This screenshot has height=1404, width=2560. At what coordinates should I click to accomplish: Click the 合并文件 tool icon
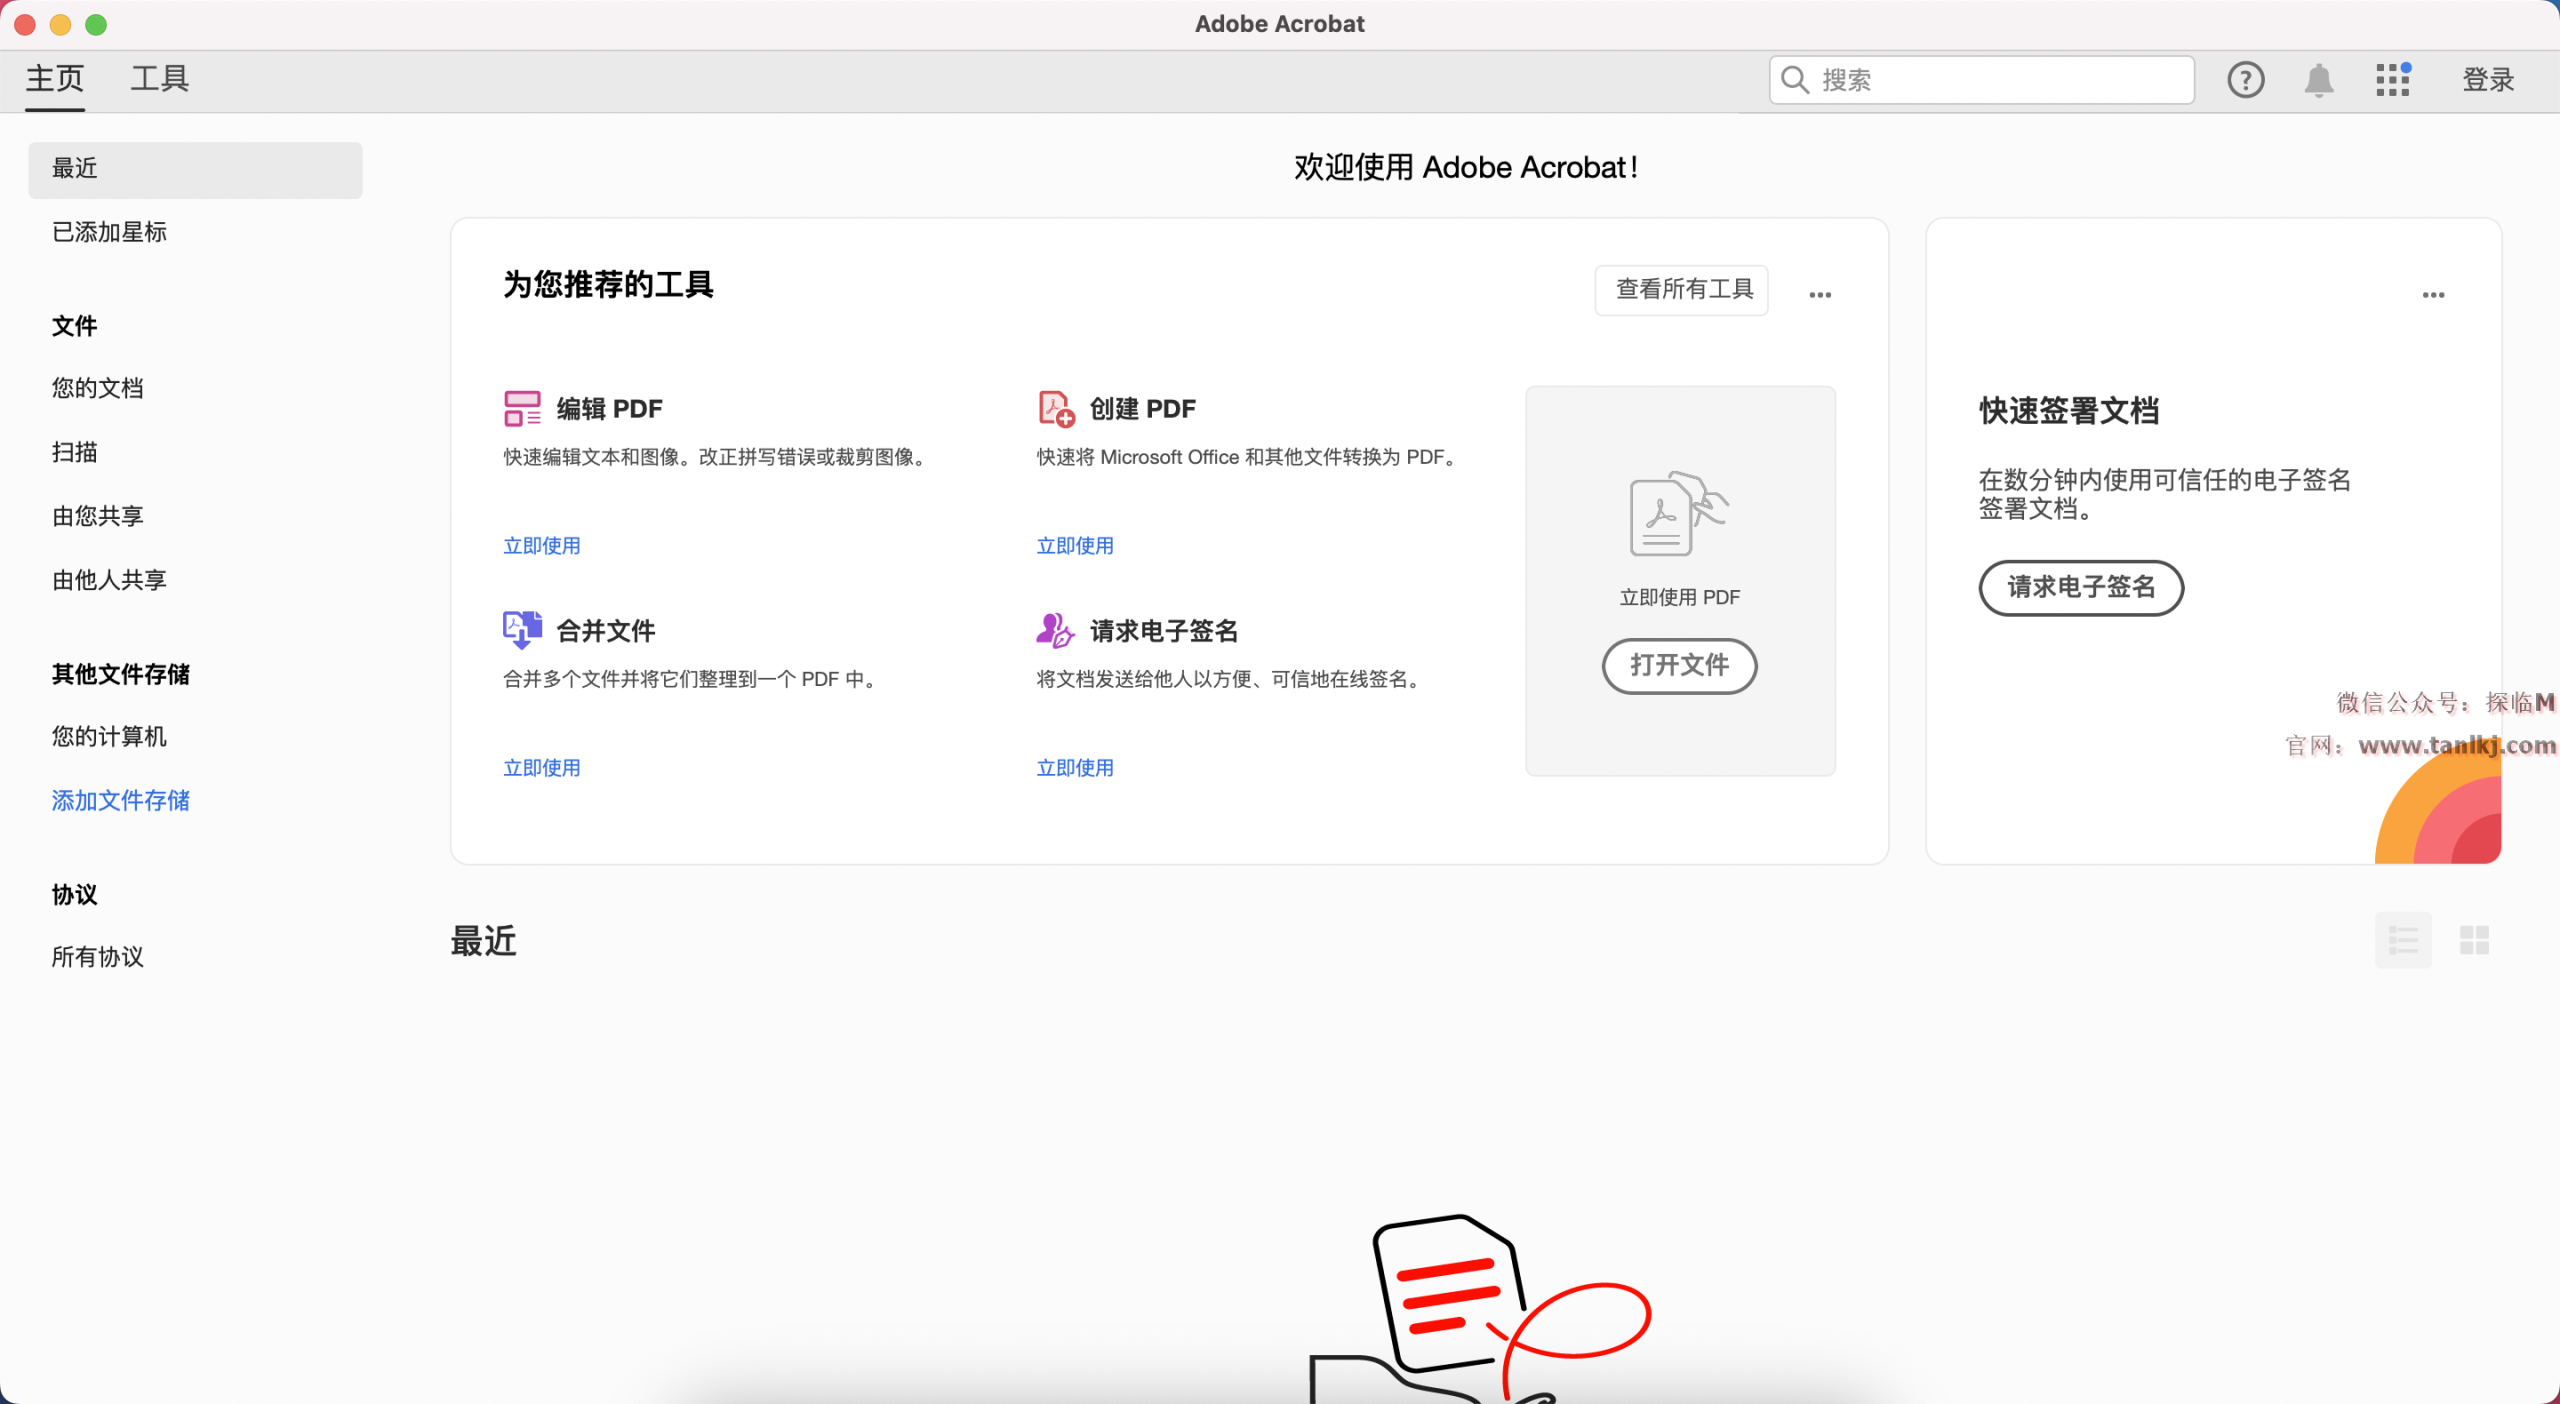click(522, 630)
